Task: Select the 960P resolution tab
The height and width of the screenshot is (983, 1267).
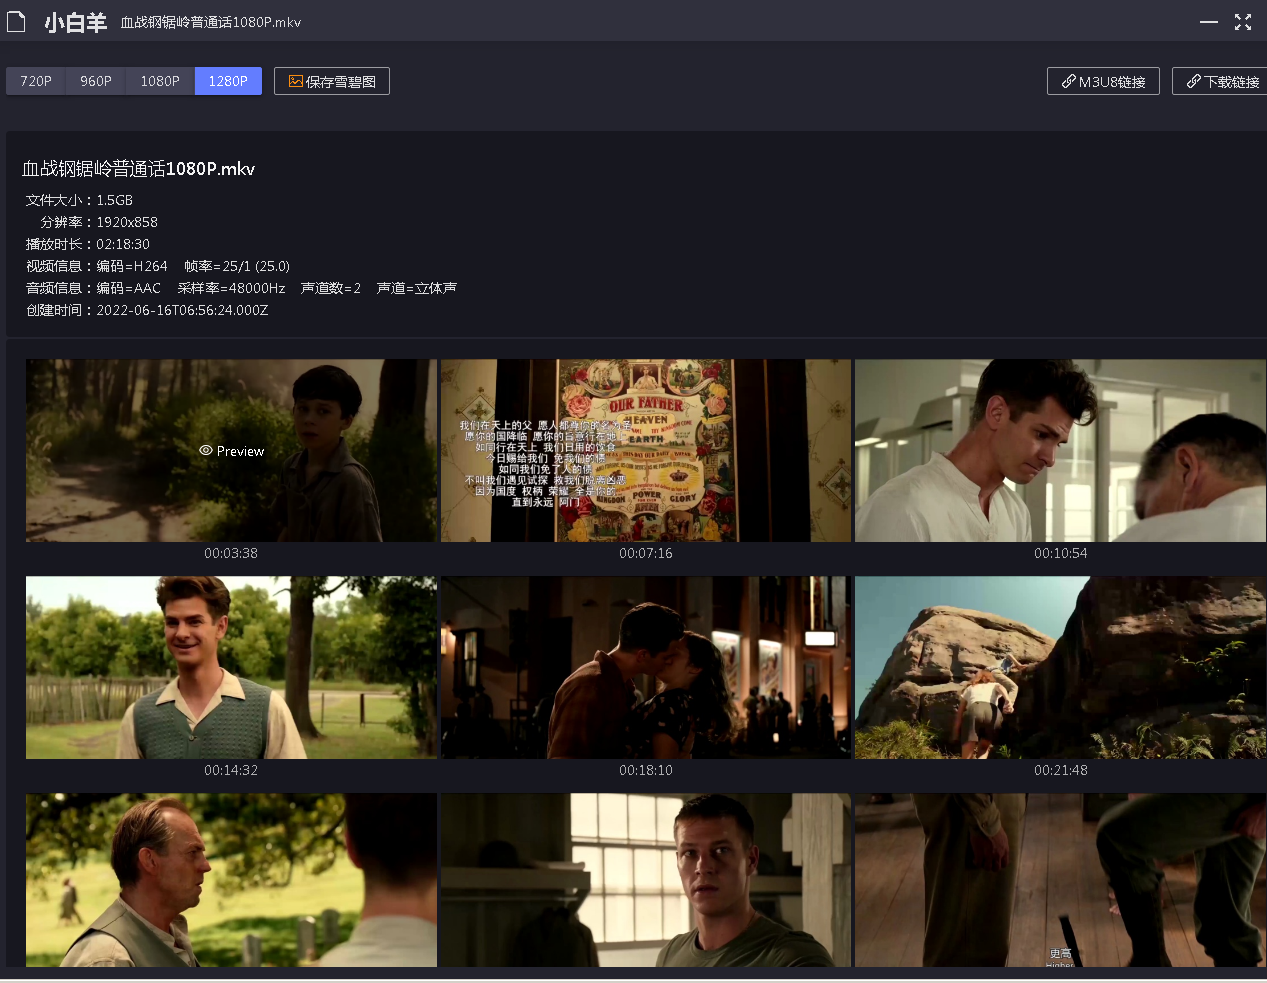Action: point(96,81)
